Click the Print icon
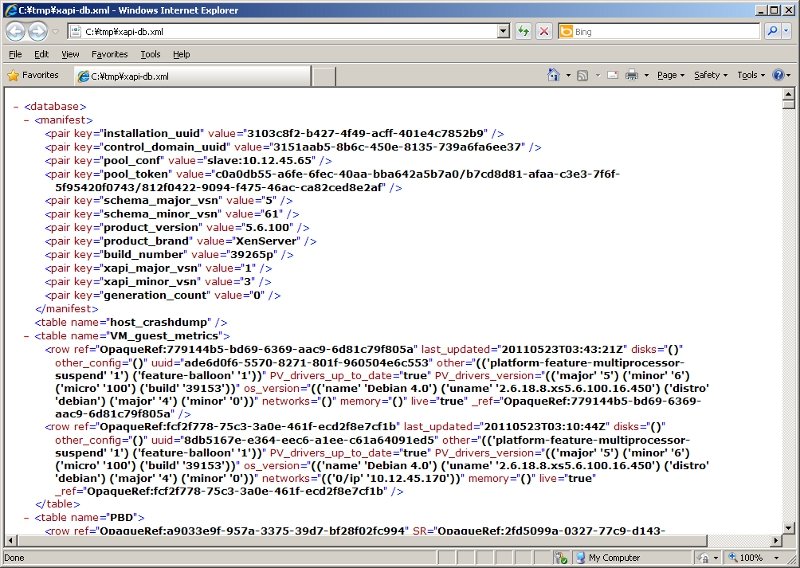Screen dimensions: 800x568 pyautogui.click(x=632, y=75)
